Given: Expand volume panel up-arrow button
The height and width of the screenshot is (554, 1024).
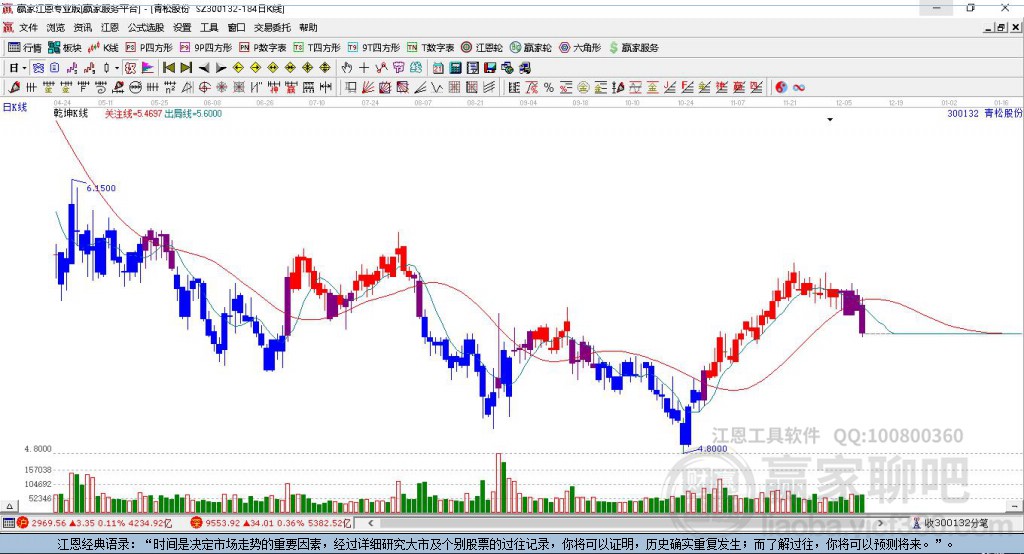Looking at the screenshot, I should pyautogui.click(x=9, y=506).
